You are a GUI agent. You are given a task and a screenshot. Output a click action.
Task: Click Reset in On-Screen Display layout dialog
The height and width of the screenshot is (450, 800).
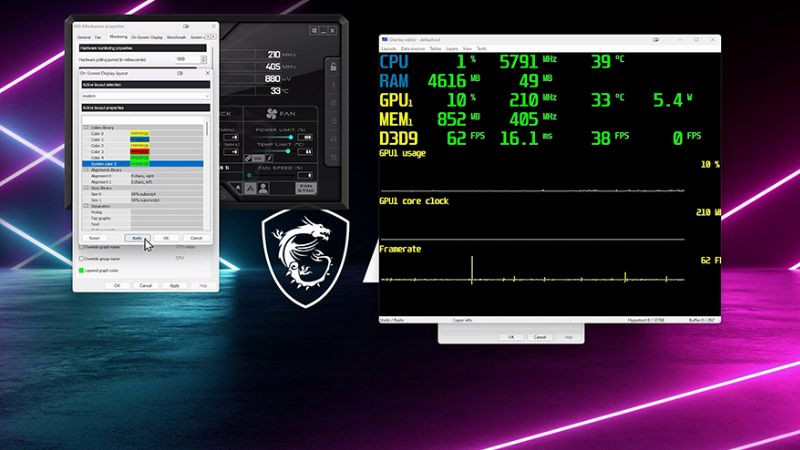[x=94, y=238]
